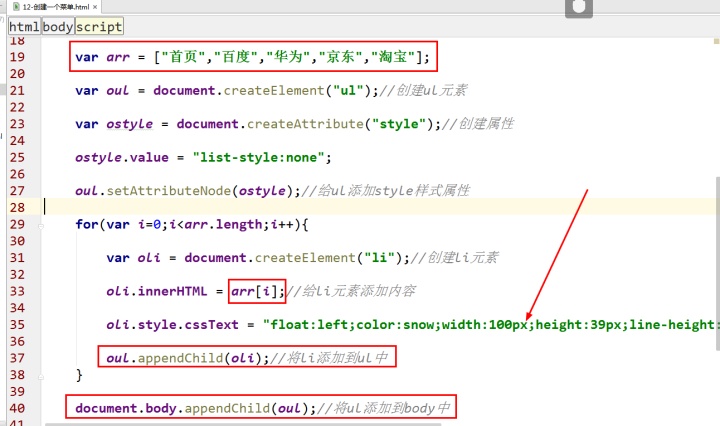This screenshot has height=426, width=720.
Task: Click the "ul" string on line 21
Action: click(x=348, y=90)
